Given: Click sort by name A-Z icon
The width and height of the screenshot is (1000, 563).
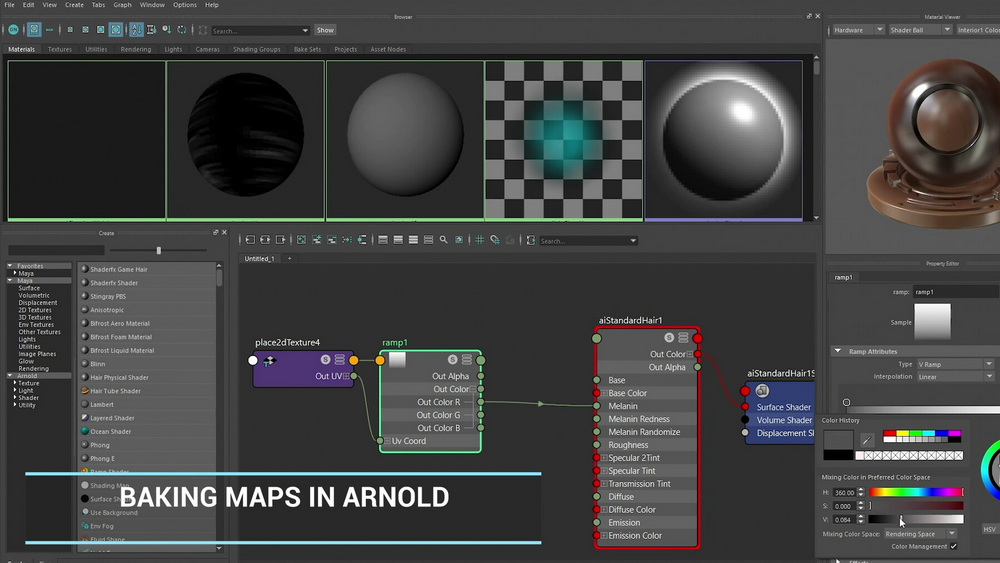Looking at the screenshot, I should click(136, 29).
